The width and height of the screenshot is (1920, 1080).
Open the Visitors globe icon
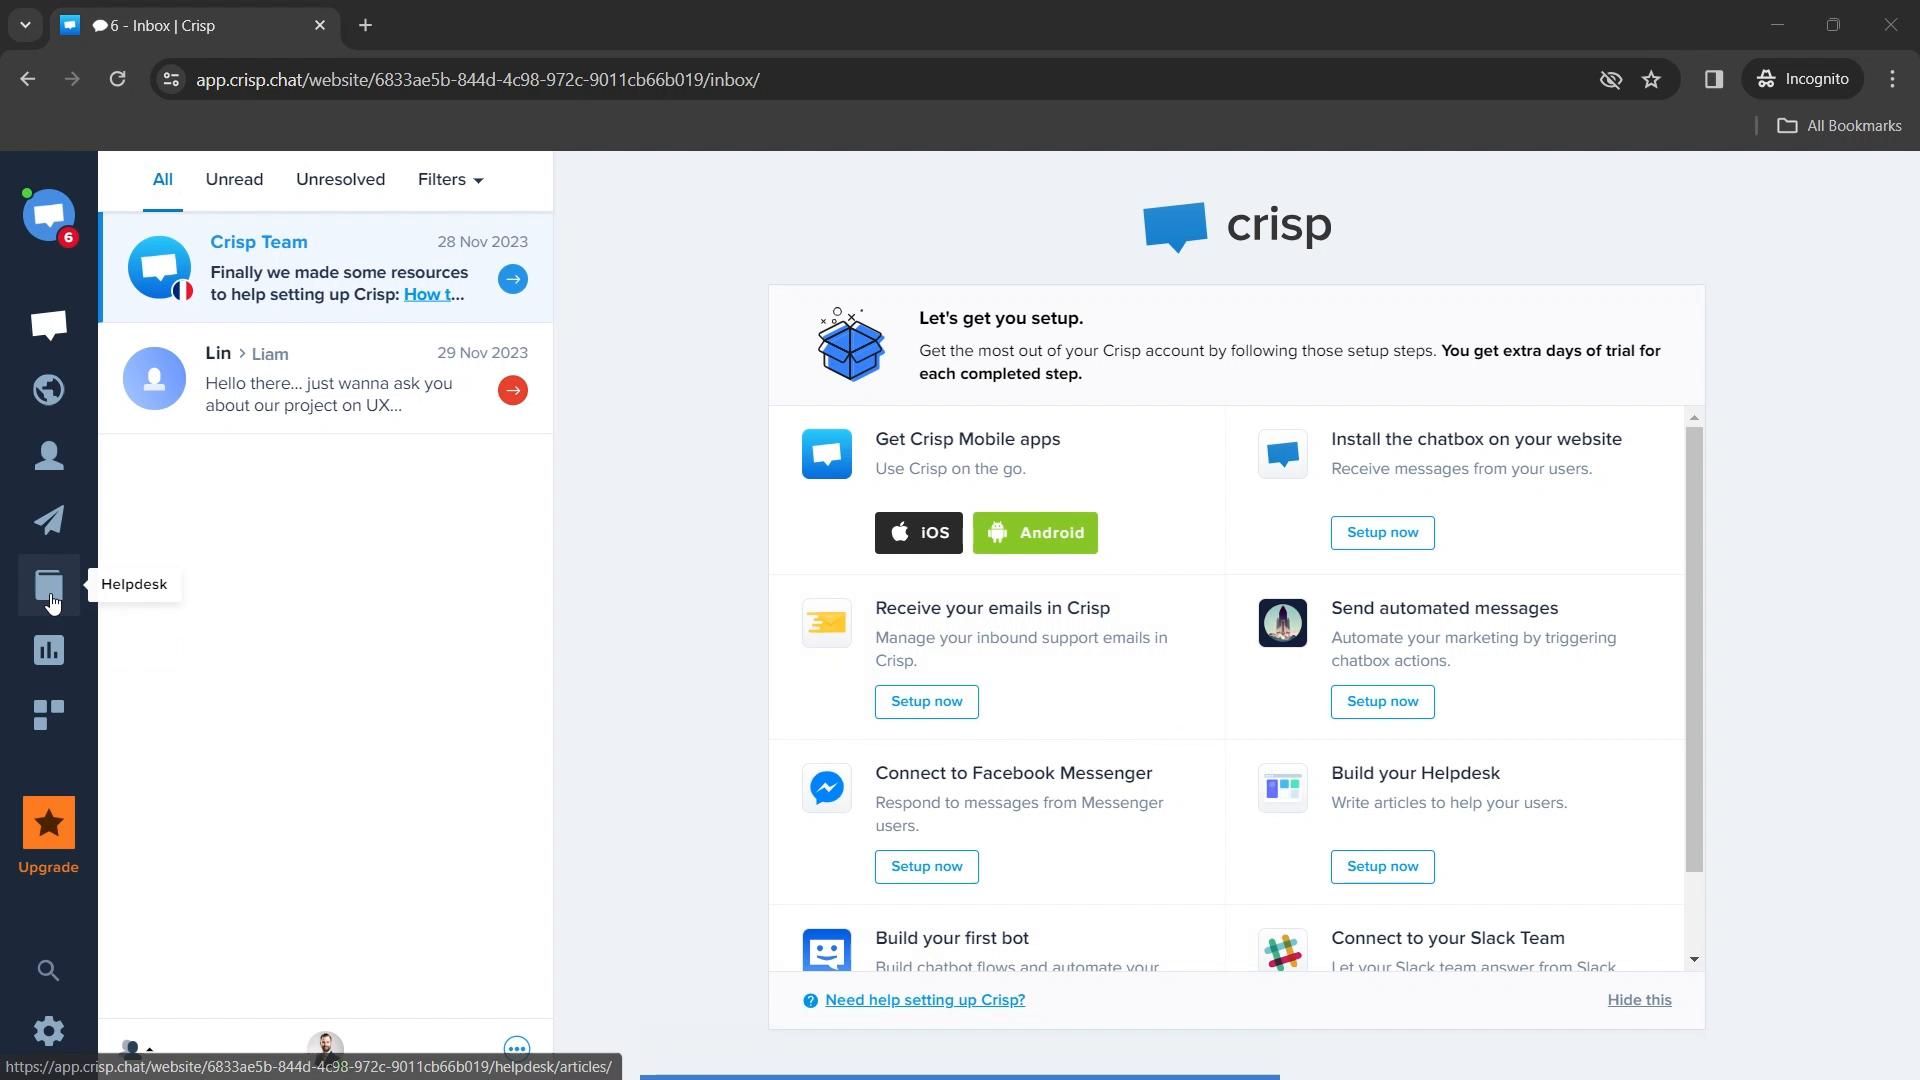click(49, 390)
